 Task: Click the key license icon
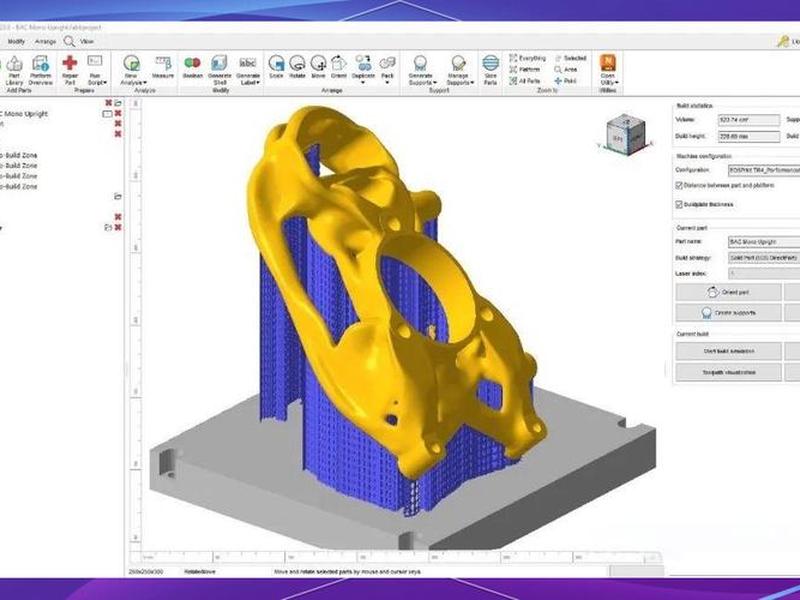click(783, 41)
